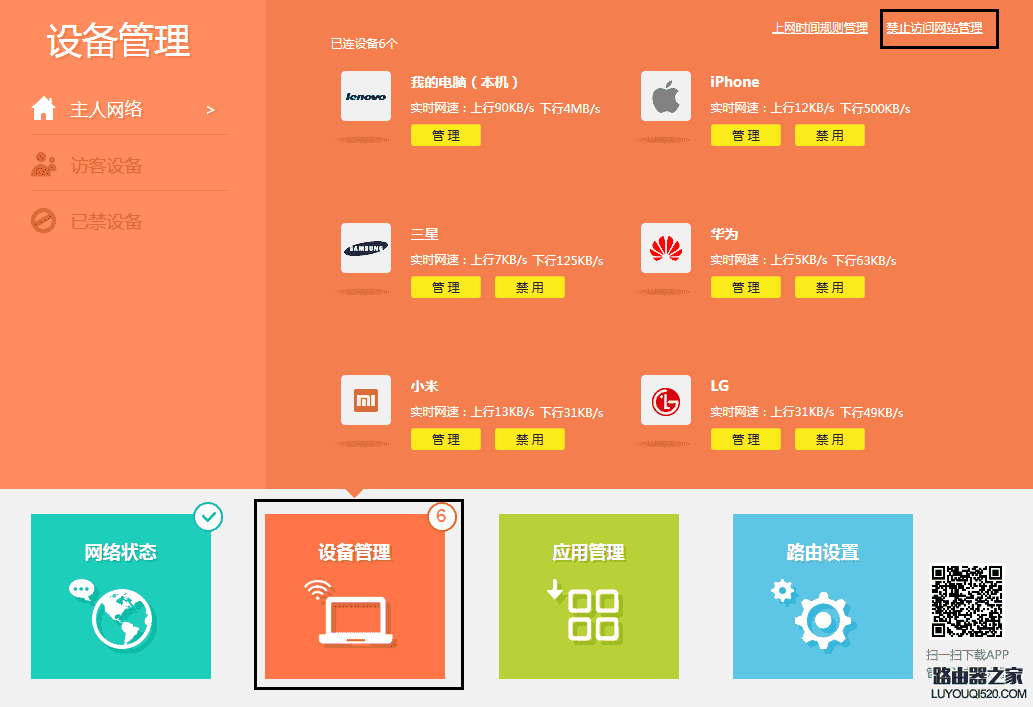Click the laptop wifi icon in 设备管理 tile
Image resolution: width=1033 pixels, height=707 pixels.
[349, 613]
